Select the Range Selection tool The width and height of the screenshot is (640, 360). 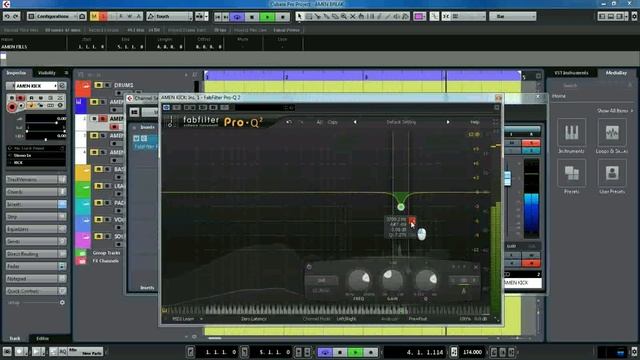(x=309, y=16)
